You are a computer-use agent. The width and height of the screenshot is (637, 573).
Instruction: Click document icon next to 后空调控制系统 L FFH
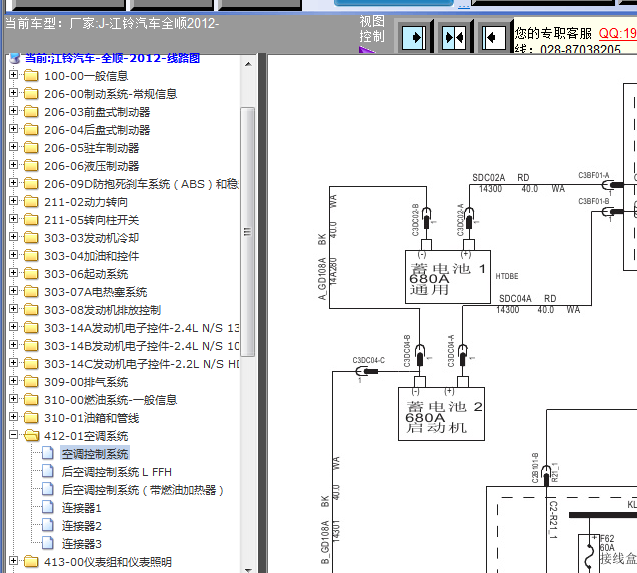click(x=48, y=471)
